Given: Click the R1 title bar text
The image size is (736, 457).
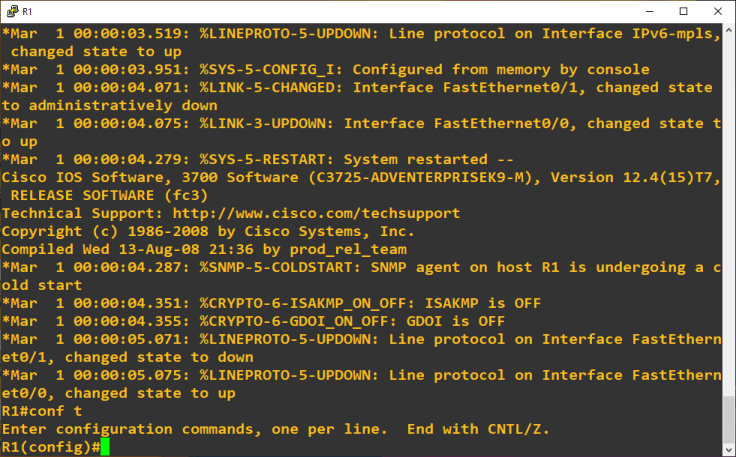Looking at the screenshot, I should click(x=27, y=11).
